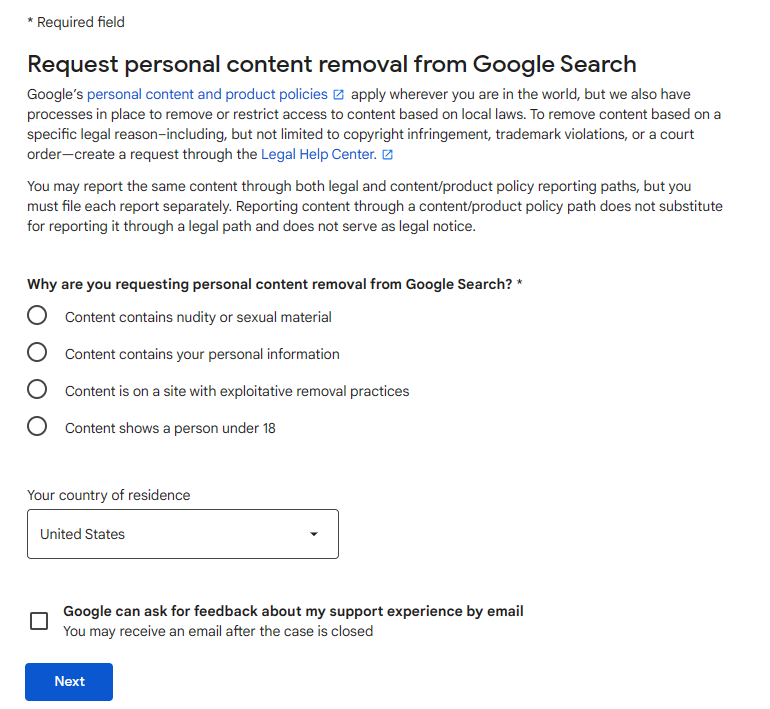The width and height of the screenshot is (770, 709).
Task: Click 'Google can ask for feedback' label text
Action: click(293, 611)
